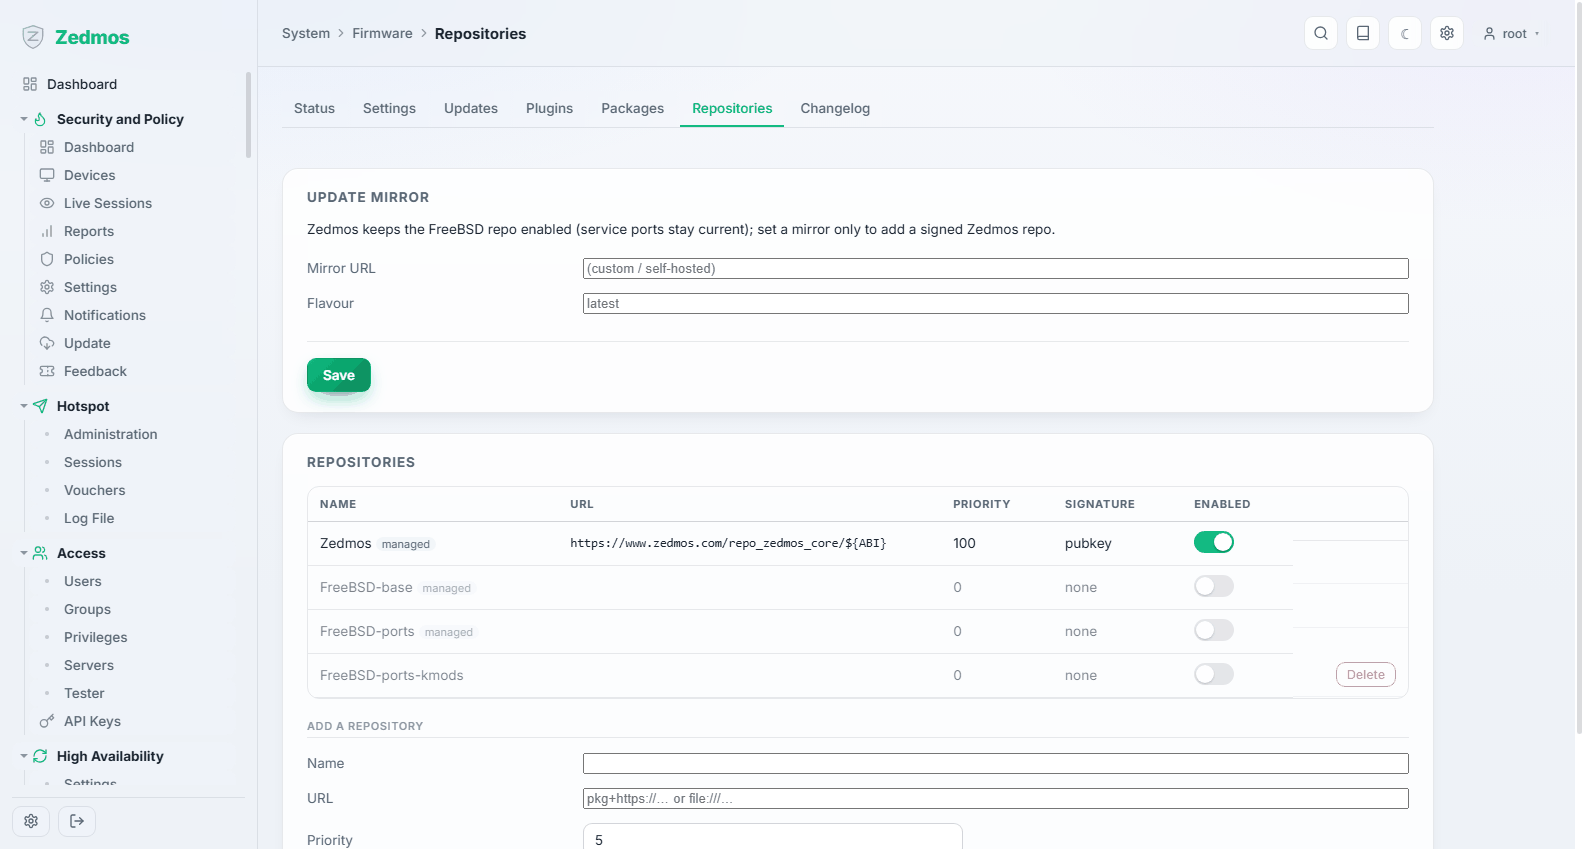Screen dimensions: 1584x849
Task: Collapse the Security and Policy section
Action: coord(24,119)
